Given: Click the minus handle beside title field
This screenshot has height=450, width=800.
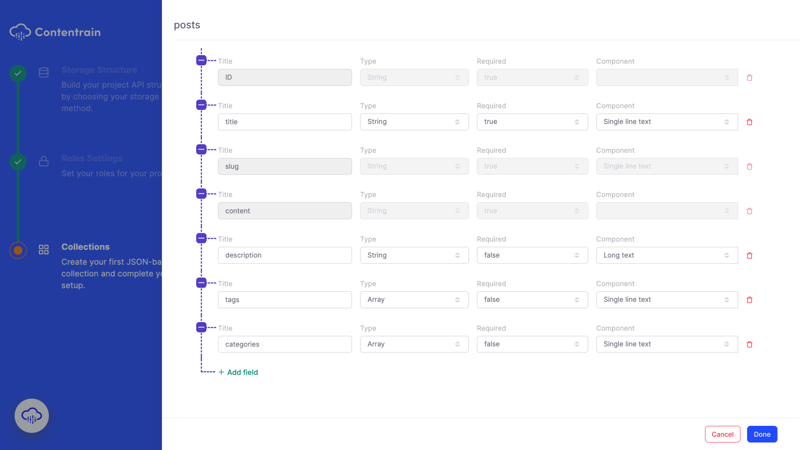Looking at the screenshot, I should coord(201,105).
